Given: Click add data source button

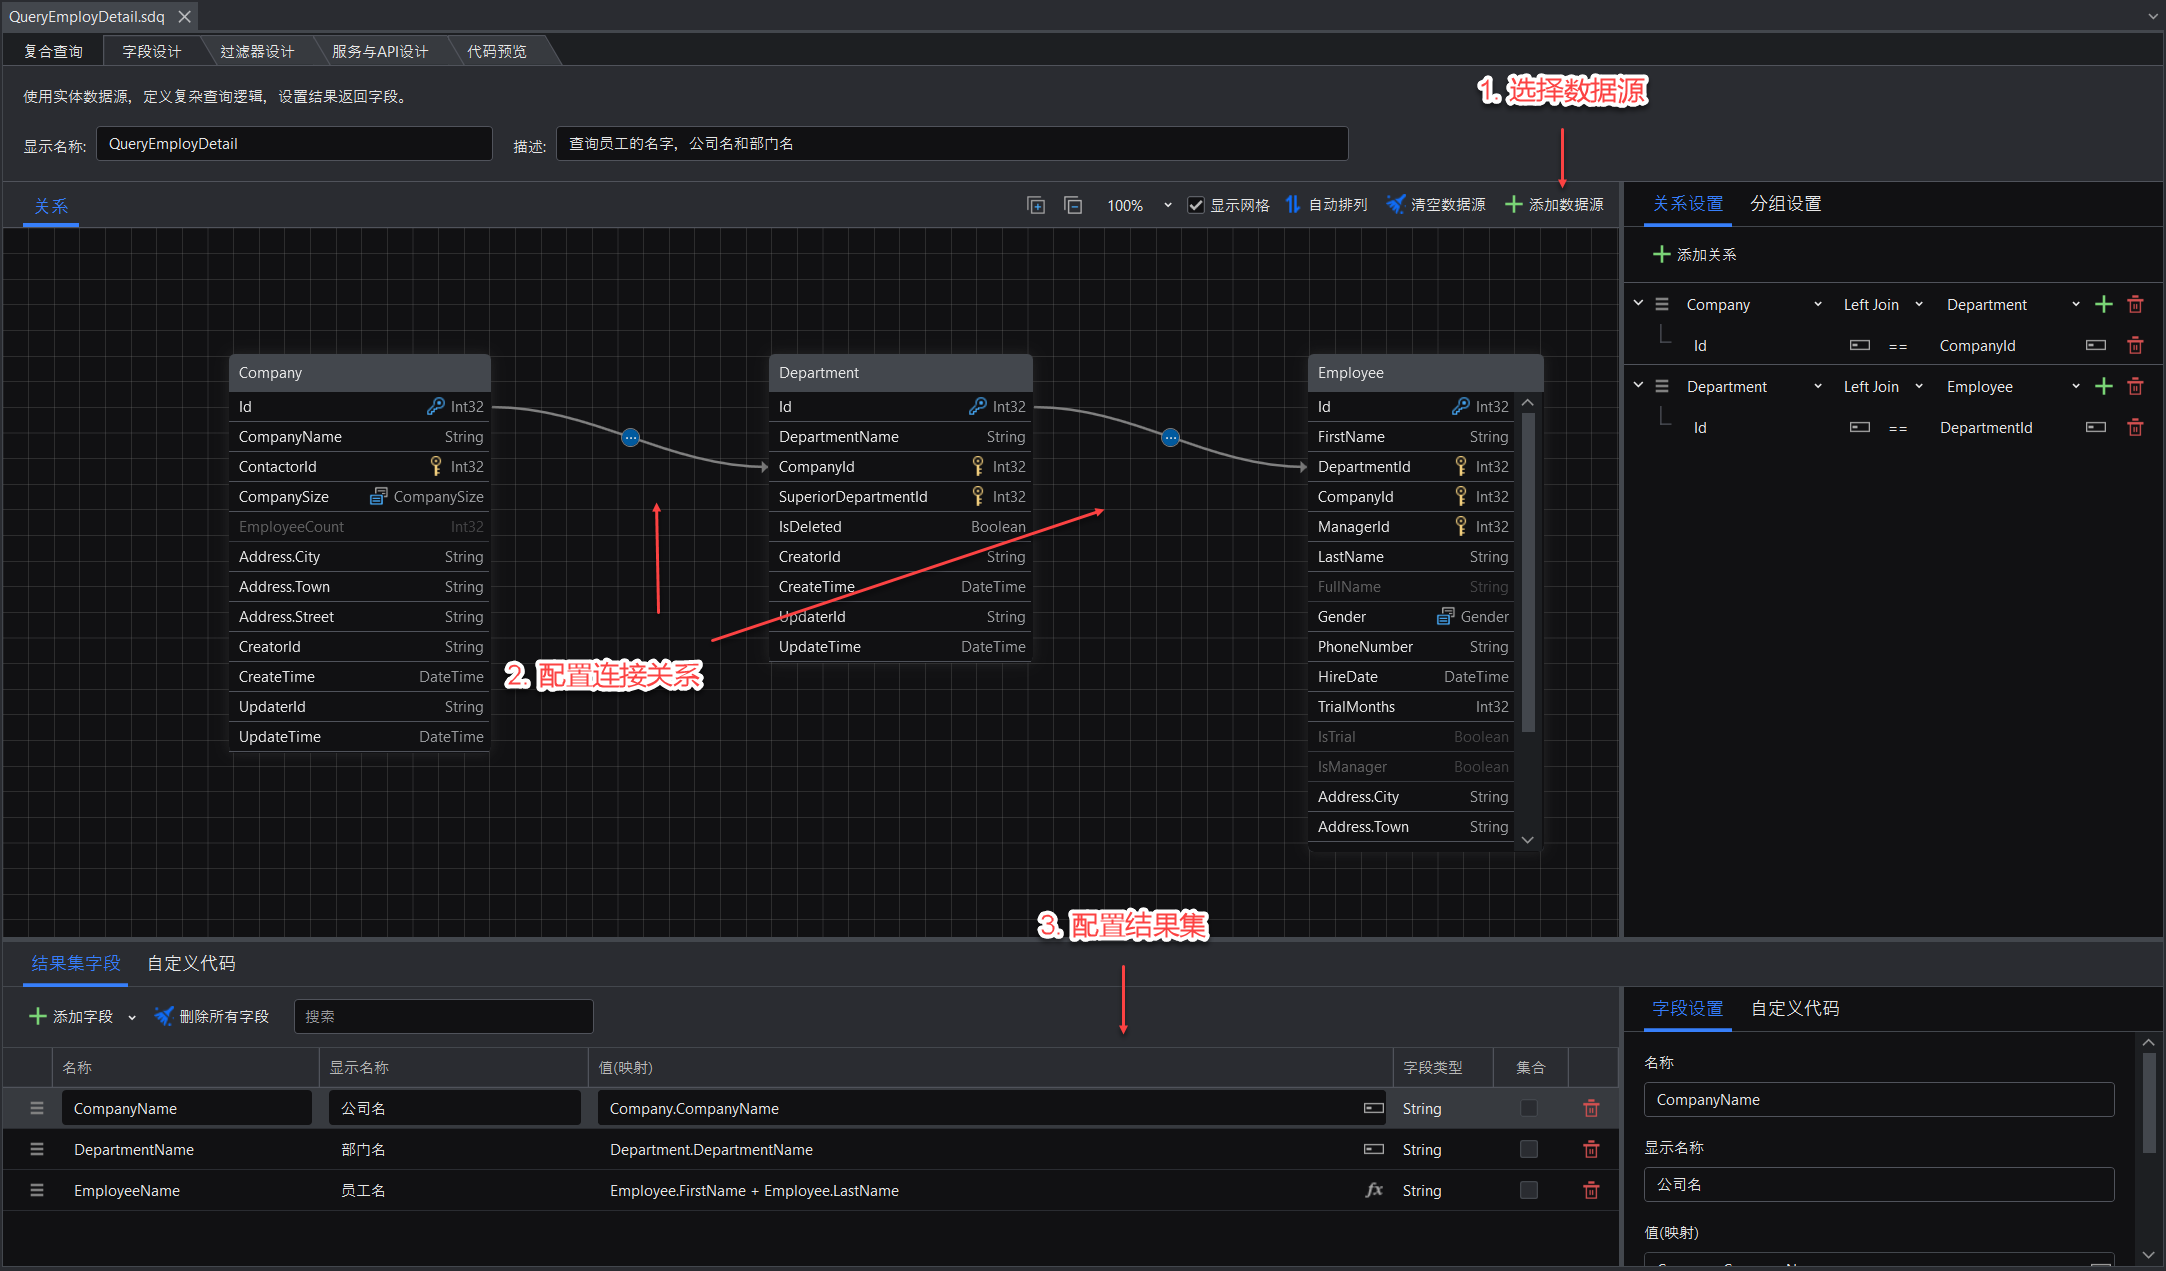Looking at the screenshot, I should point(1555,205).
